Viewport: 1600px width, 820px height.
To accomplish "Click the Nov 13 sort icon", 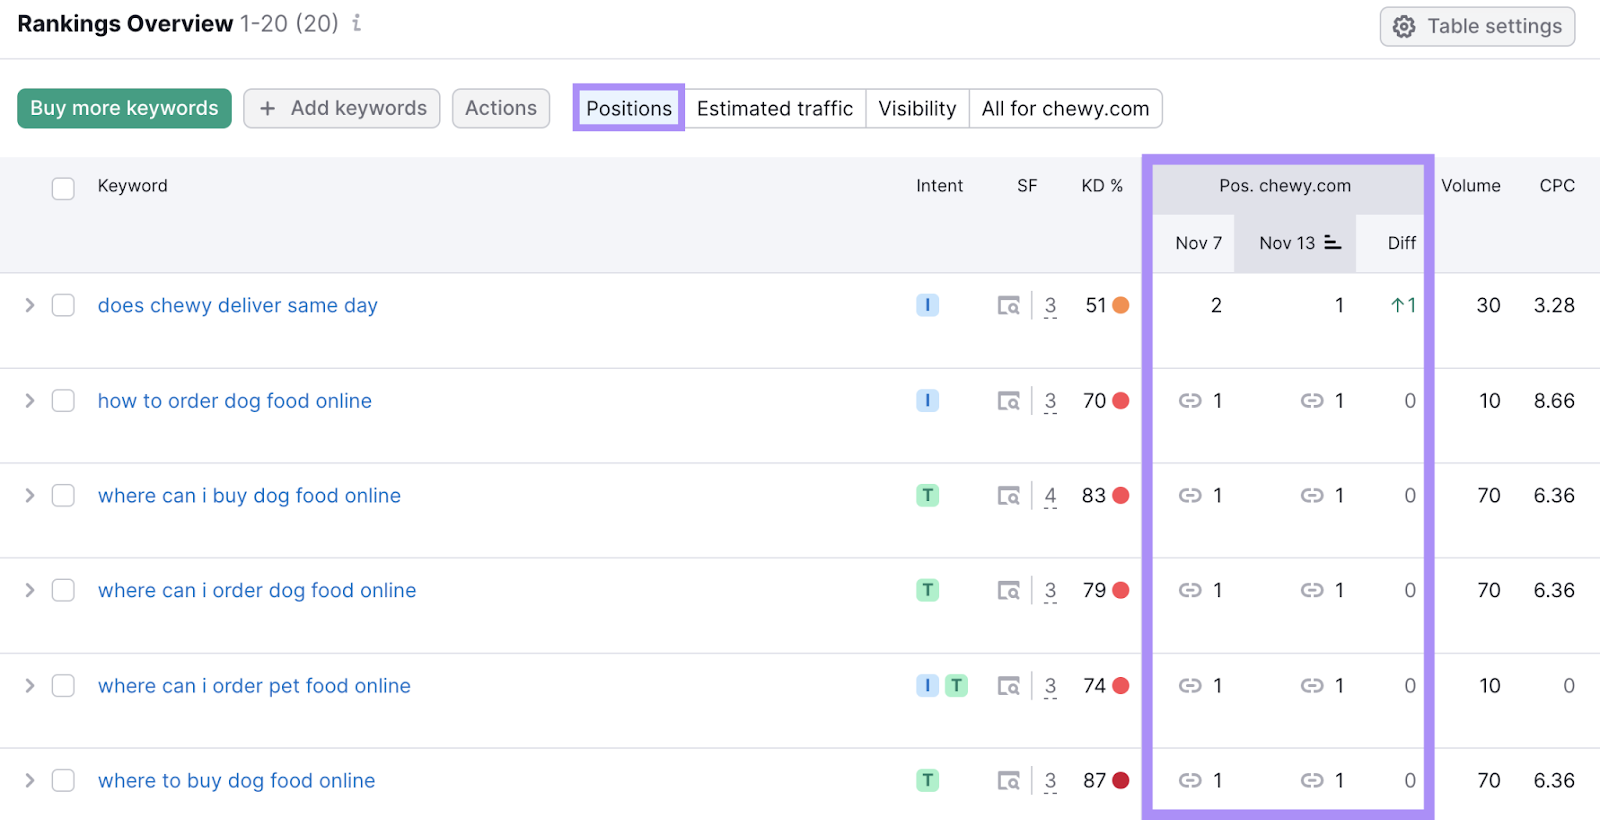I will pyautogui.click(x=1332, y=243).
